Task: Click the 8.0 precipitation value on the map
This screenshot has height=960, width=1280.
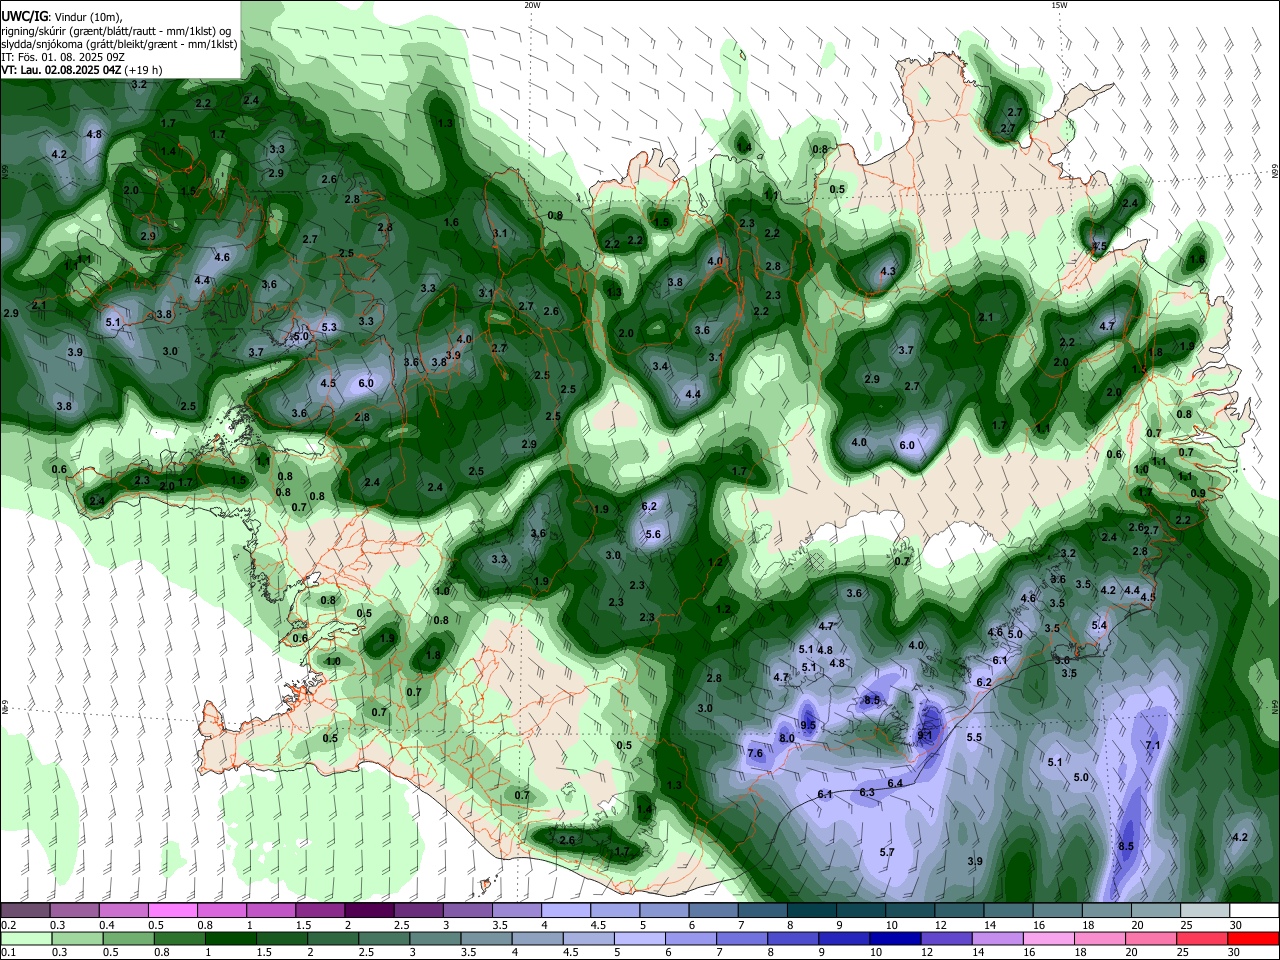Action: pos(787,738)
